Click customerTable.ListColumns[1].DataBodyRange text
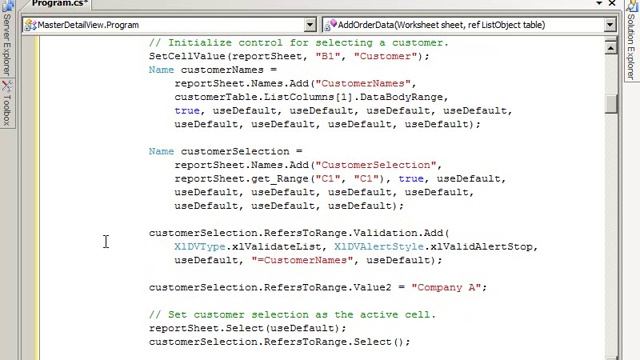Viewport: 640px width, 360px height. [x=309, y=97]
